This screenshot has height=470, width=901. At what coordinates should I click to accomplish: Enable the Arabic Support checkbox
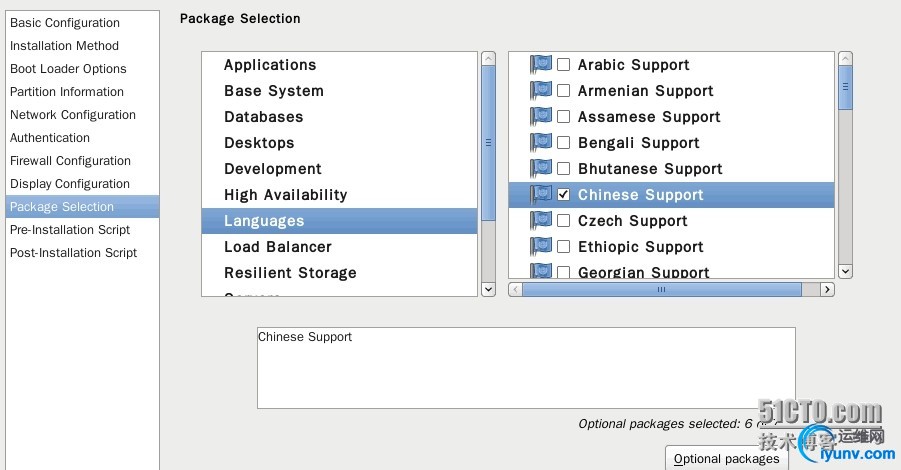(x=564, y=65)
